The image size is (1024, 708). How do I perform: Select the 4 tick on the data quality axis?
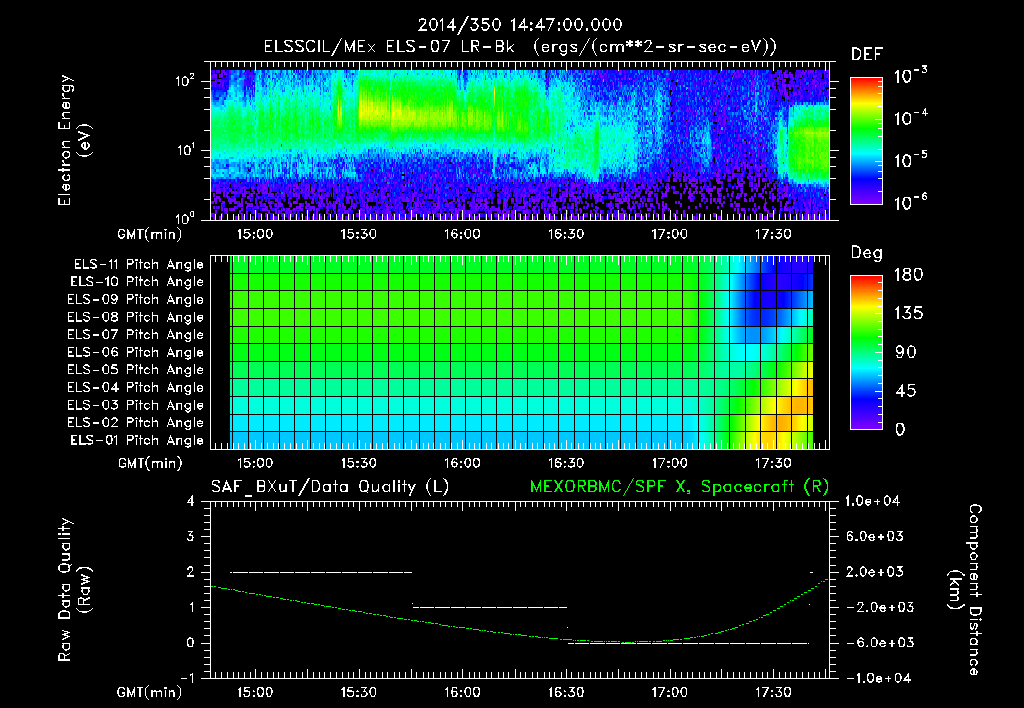[191, 501]
